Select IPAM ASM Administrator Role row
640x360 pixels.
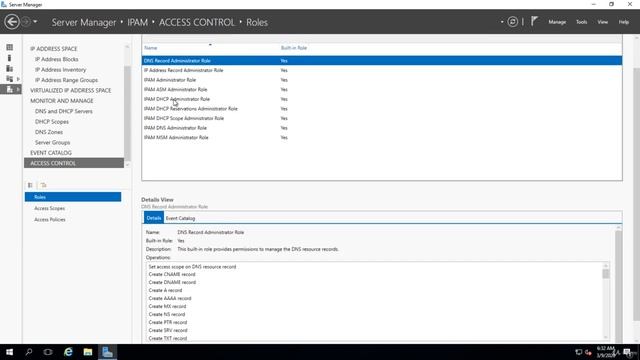(x=382, y=89)
